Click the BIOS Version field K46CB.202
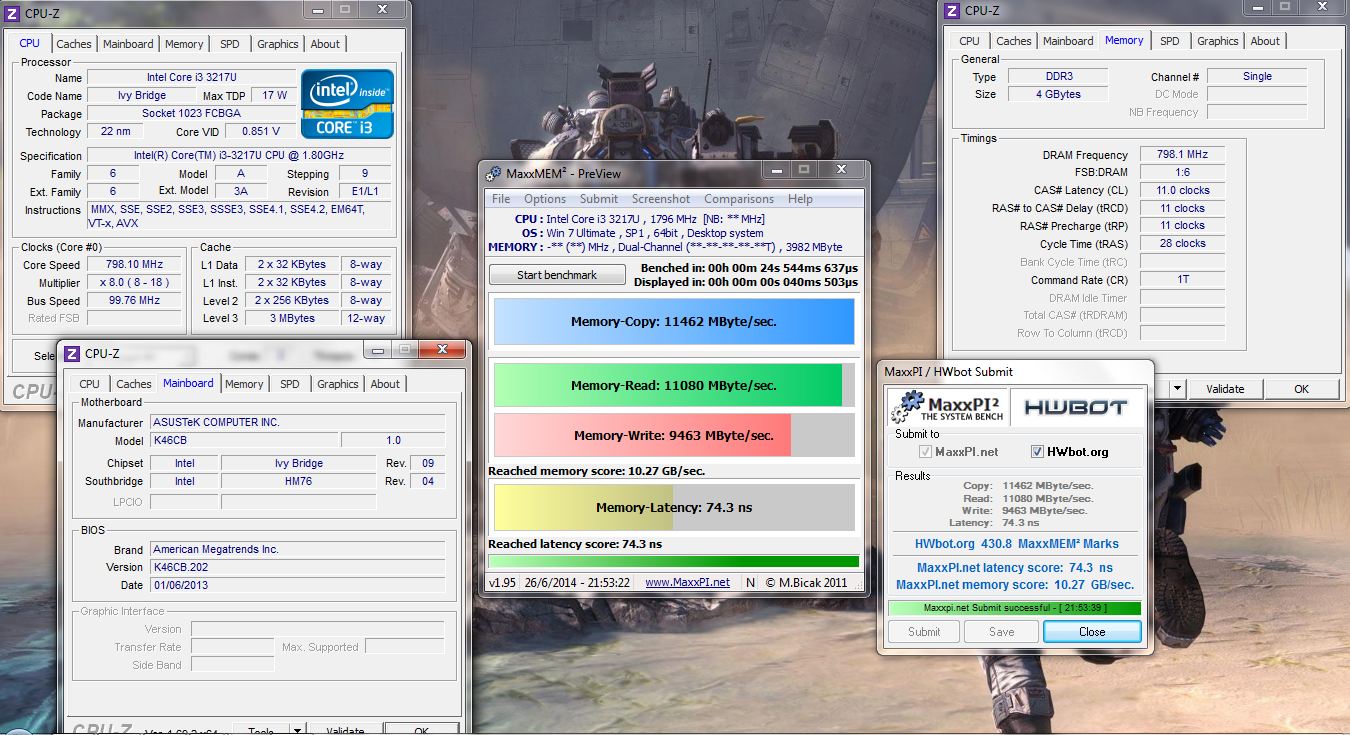The image size is (1350, 735). [297, 567]
